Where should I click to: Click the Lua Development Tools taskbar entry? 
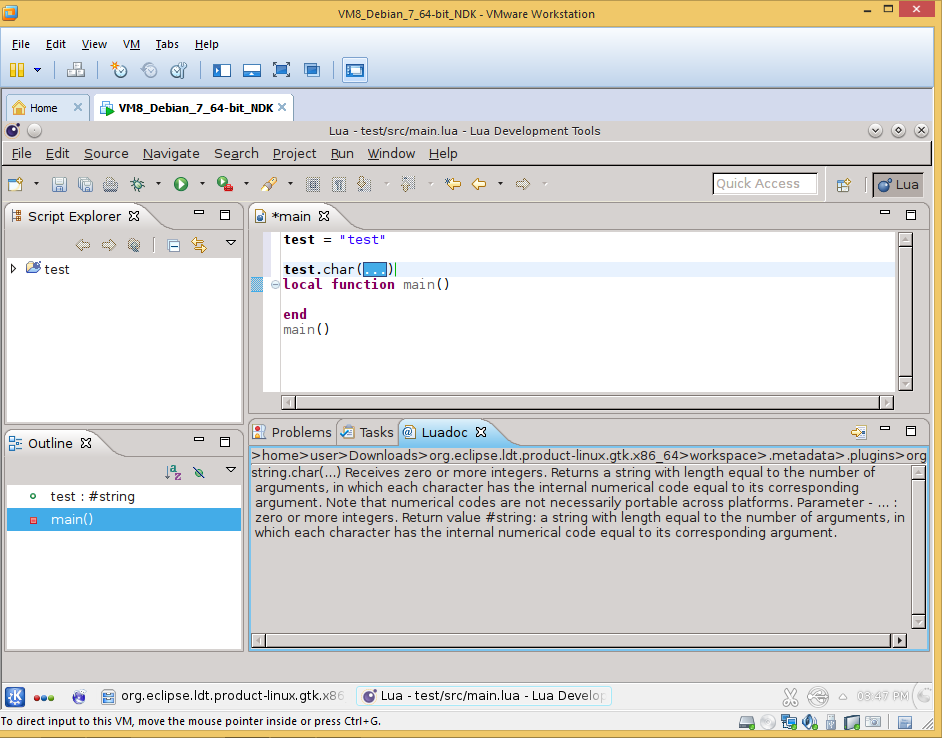[484, 696]
